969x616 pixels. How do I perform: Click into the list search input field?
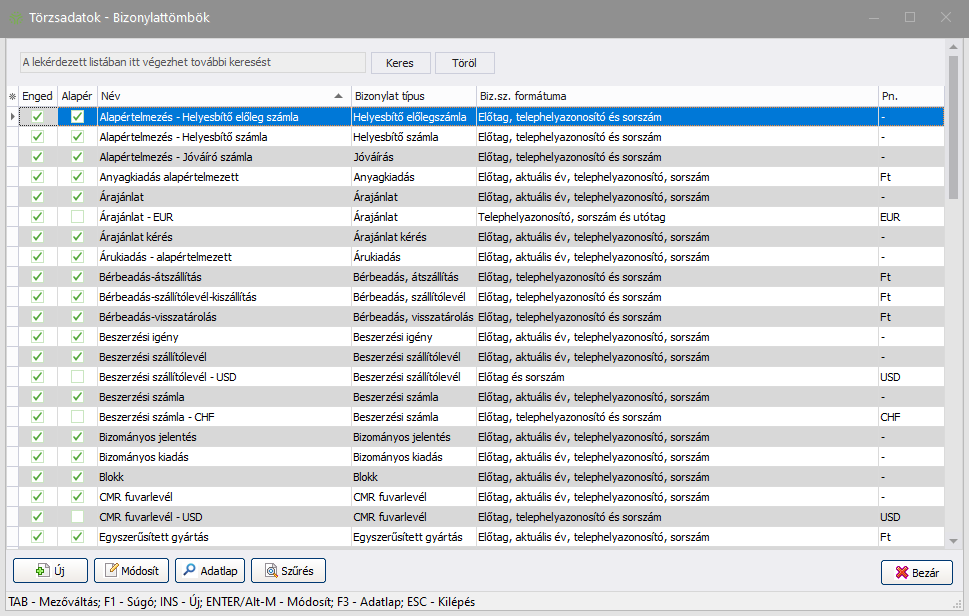coord(192,62)
